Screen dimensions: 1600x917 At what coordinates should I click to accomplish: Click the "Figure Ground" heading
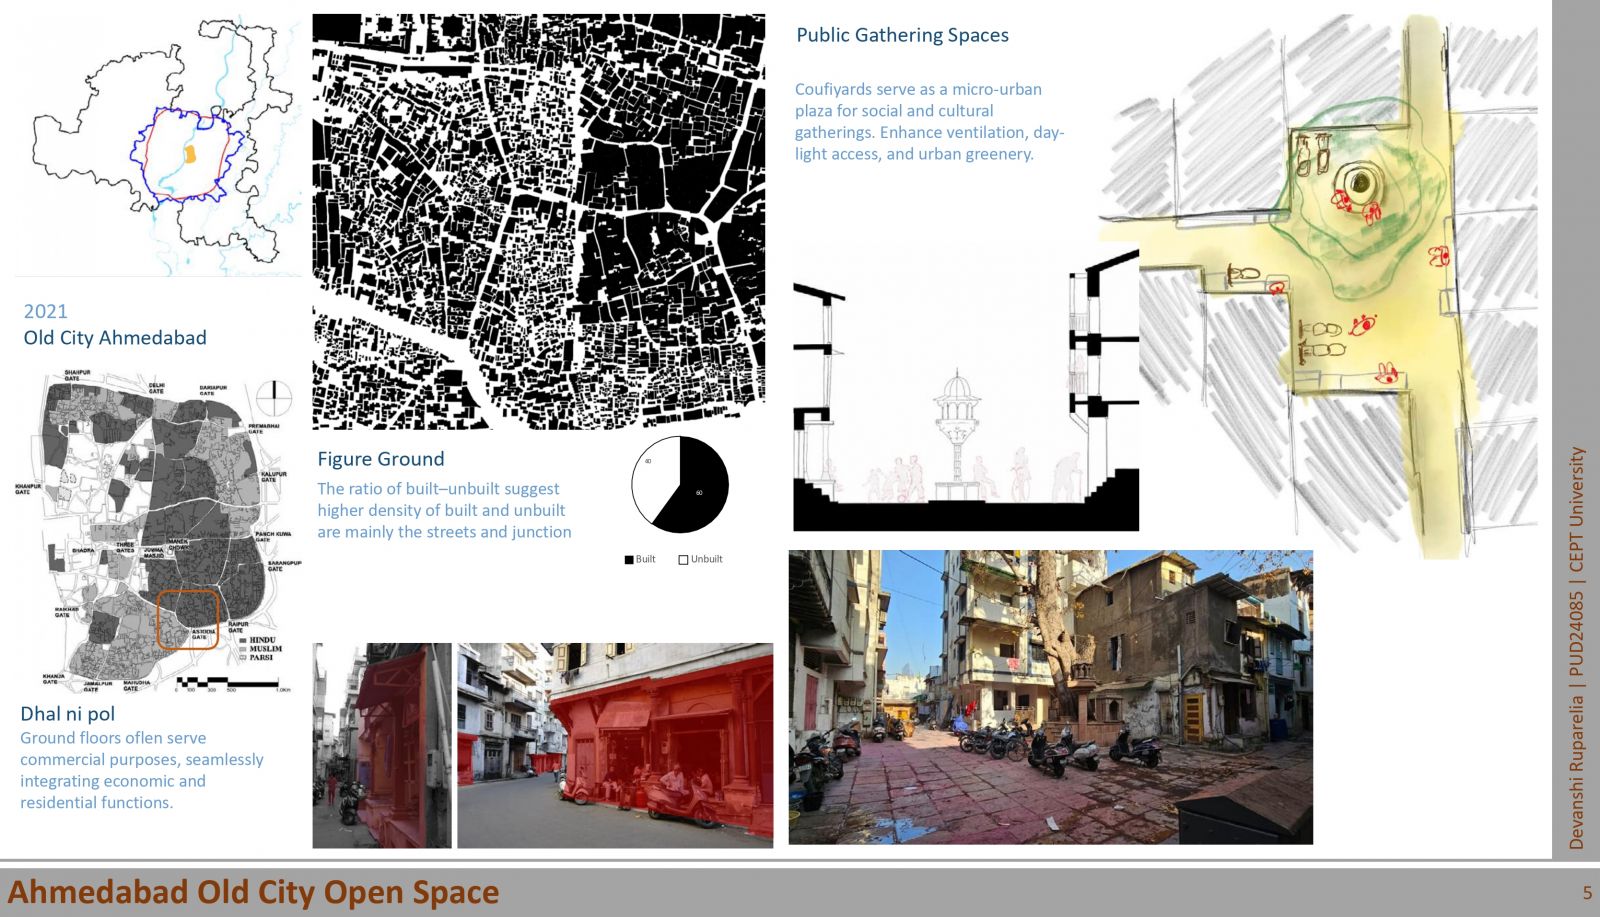[381, 459]
